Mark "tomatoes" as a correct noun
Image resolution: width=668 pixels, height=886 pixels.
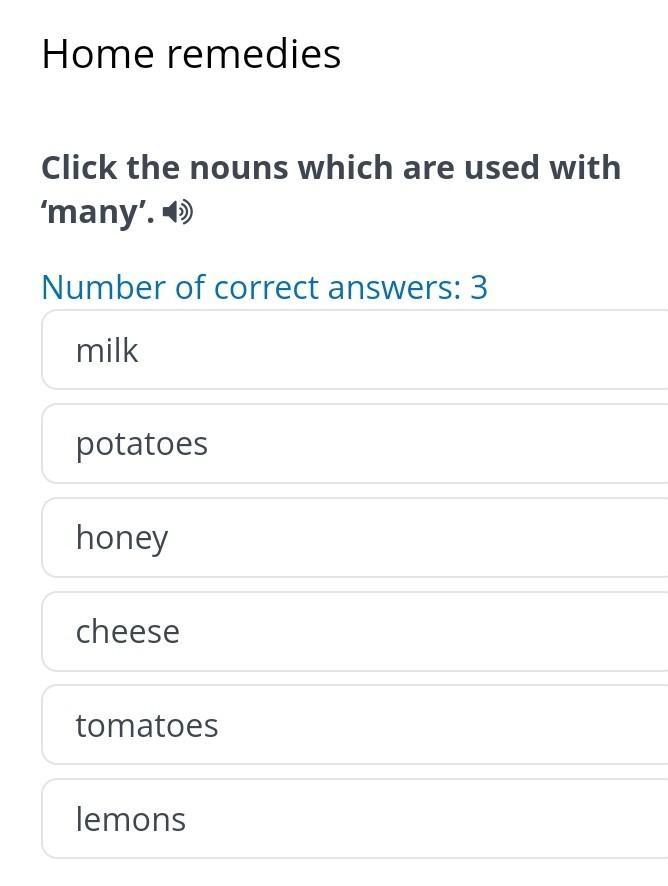[x=354, y=725]
